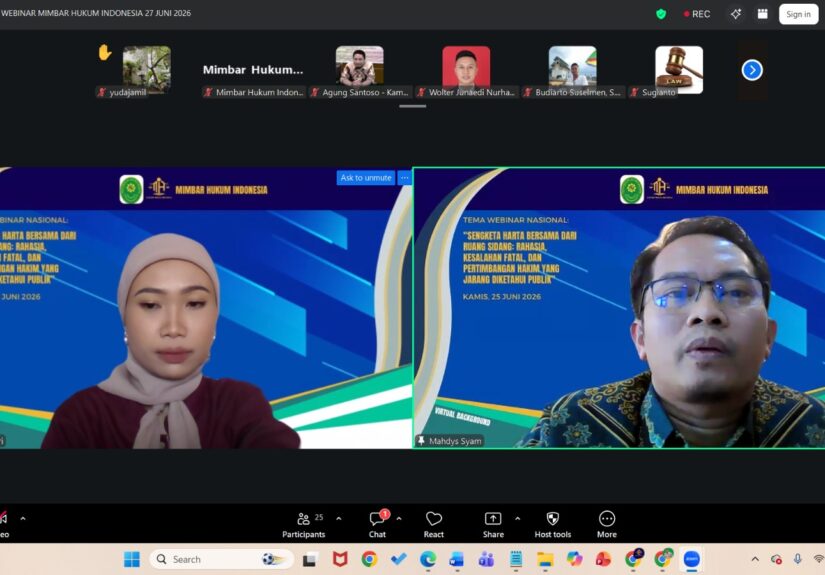825x575 pixels.
Task: Open Microsoft Copilot from the taskbar
Action: pos(574,559)
